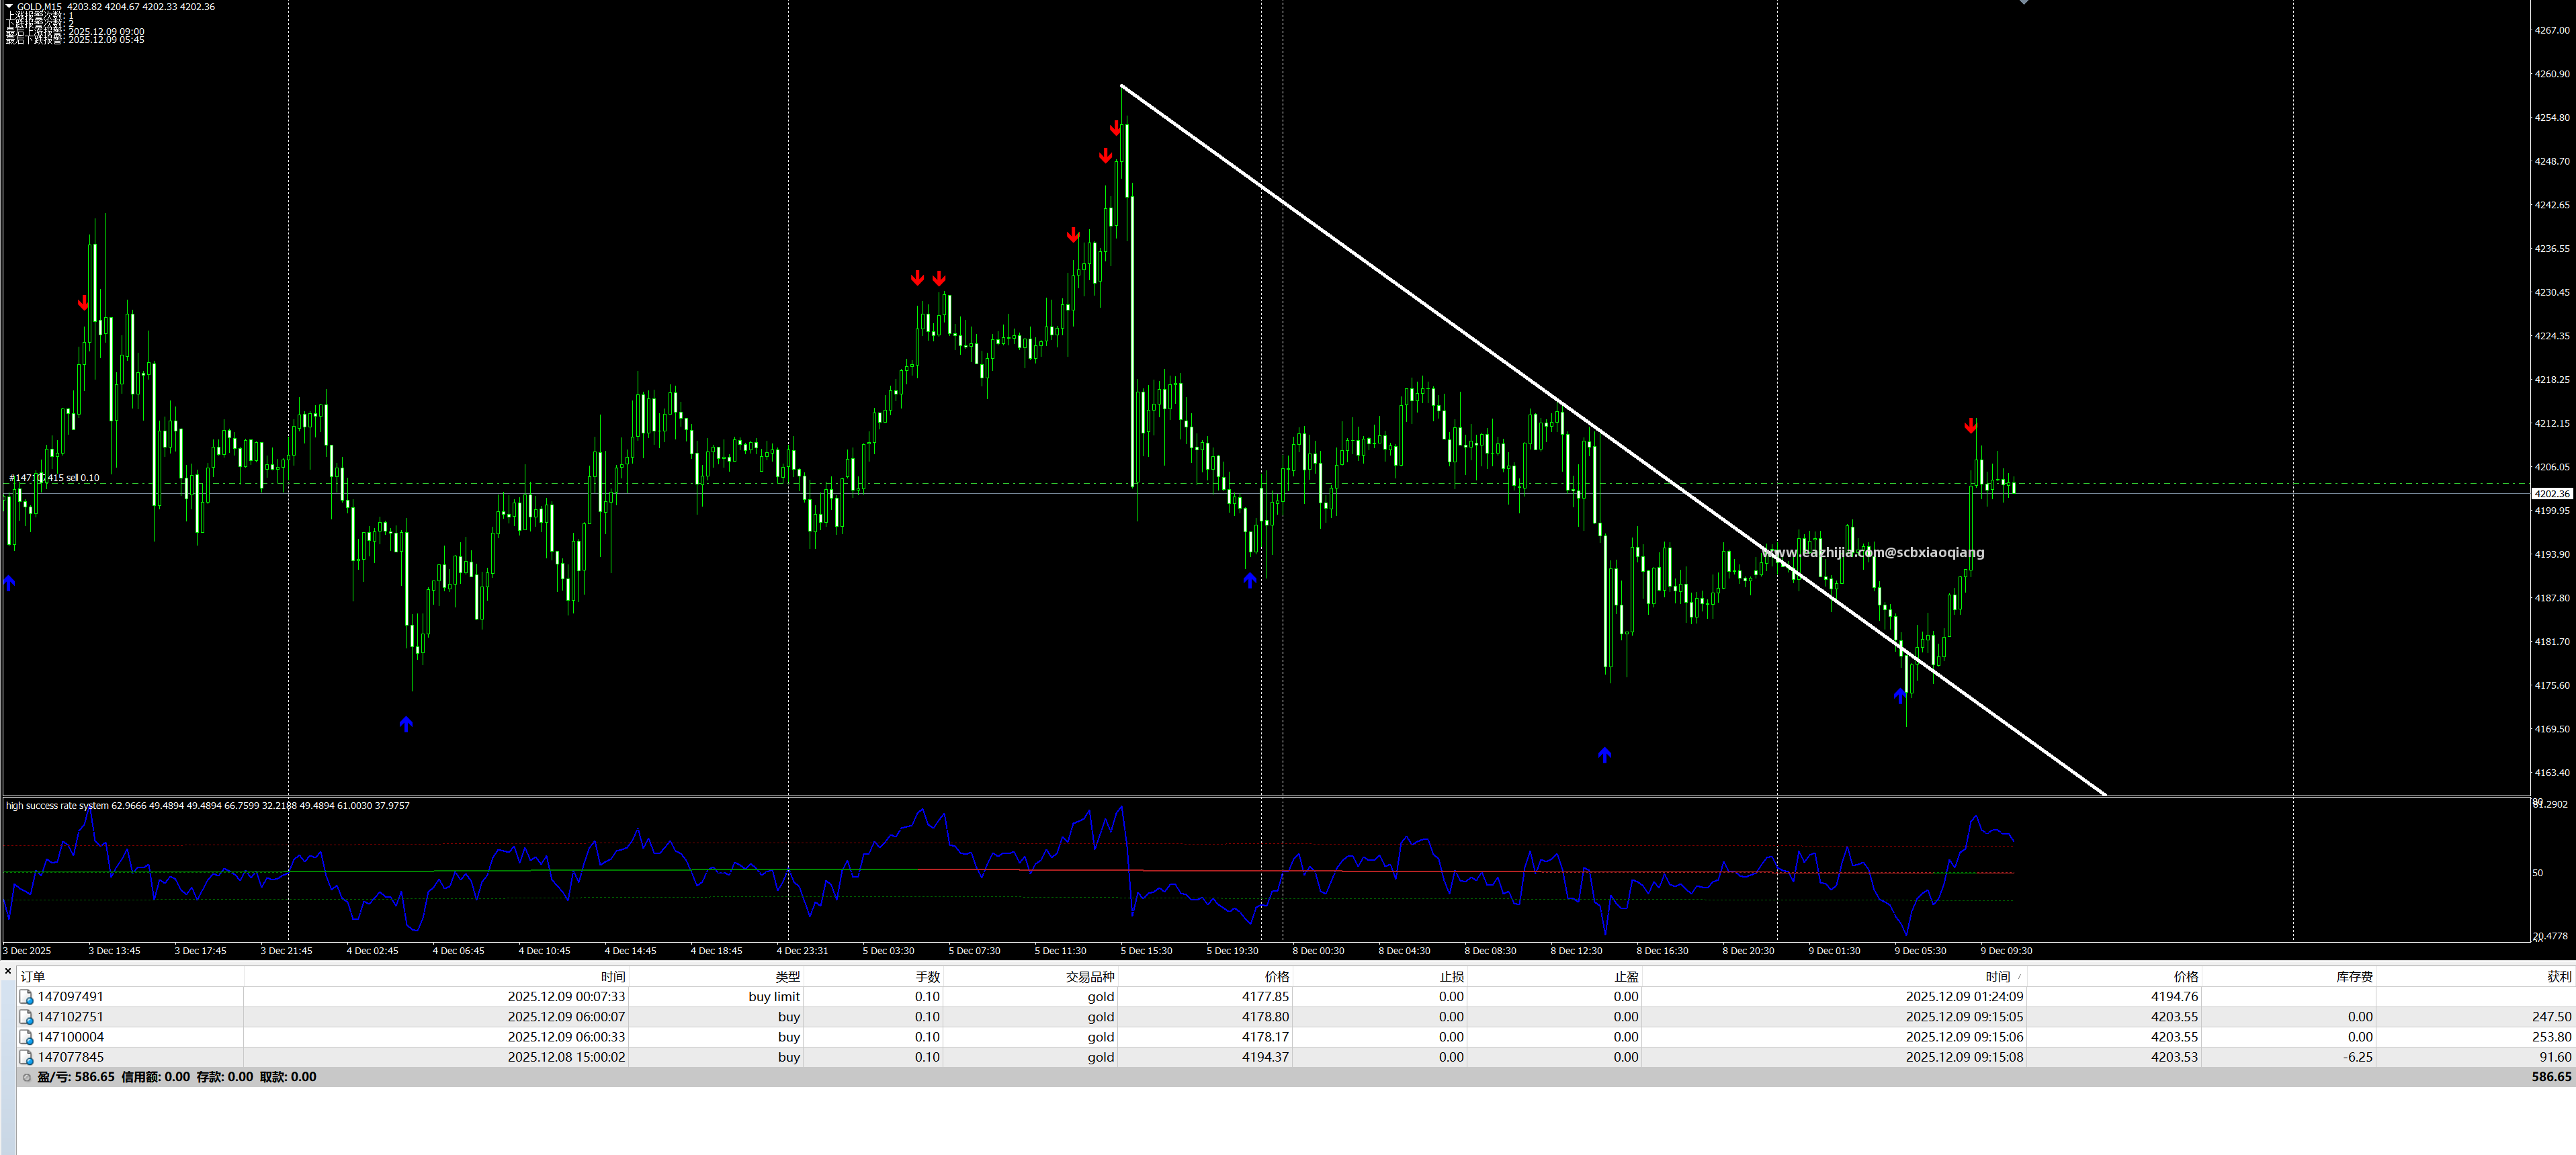Click the 盈/亏: 586.65 summary text
The height and width of the screenshot is (1155, 2576).
(x=76, y=1077)
